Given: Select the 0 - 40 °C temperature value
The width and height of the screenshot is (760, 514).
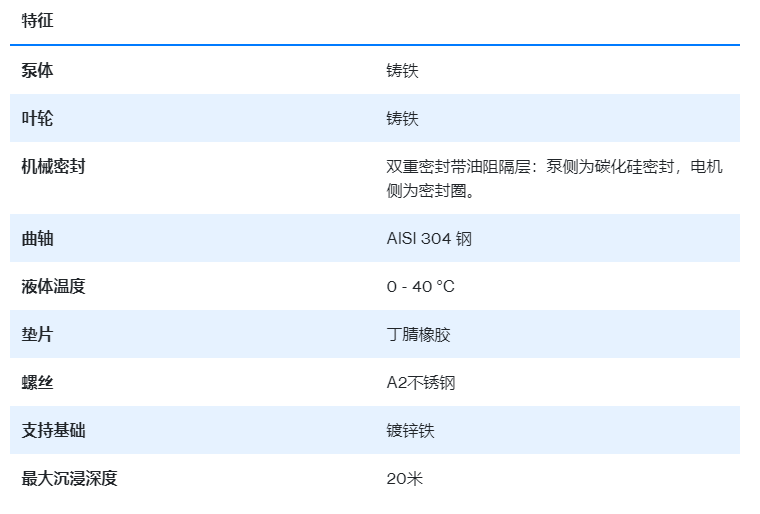Looking at the screenshot, I should (x=420, y=287).
